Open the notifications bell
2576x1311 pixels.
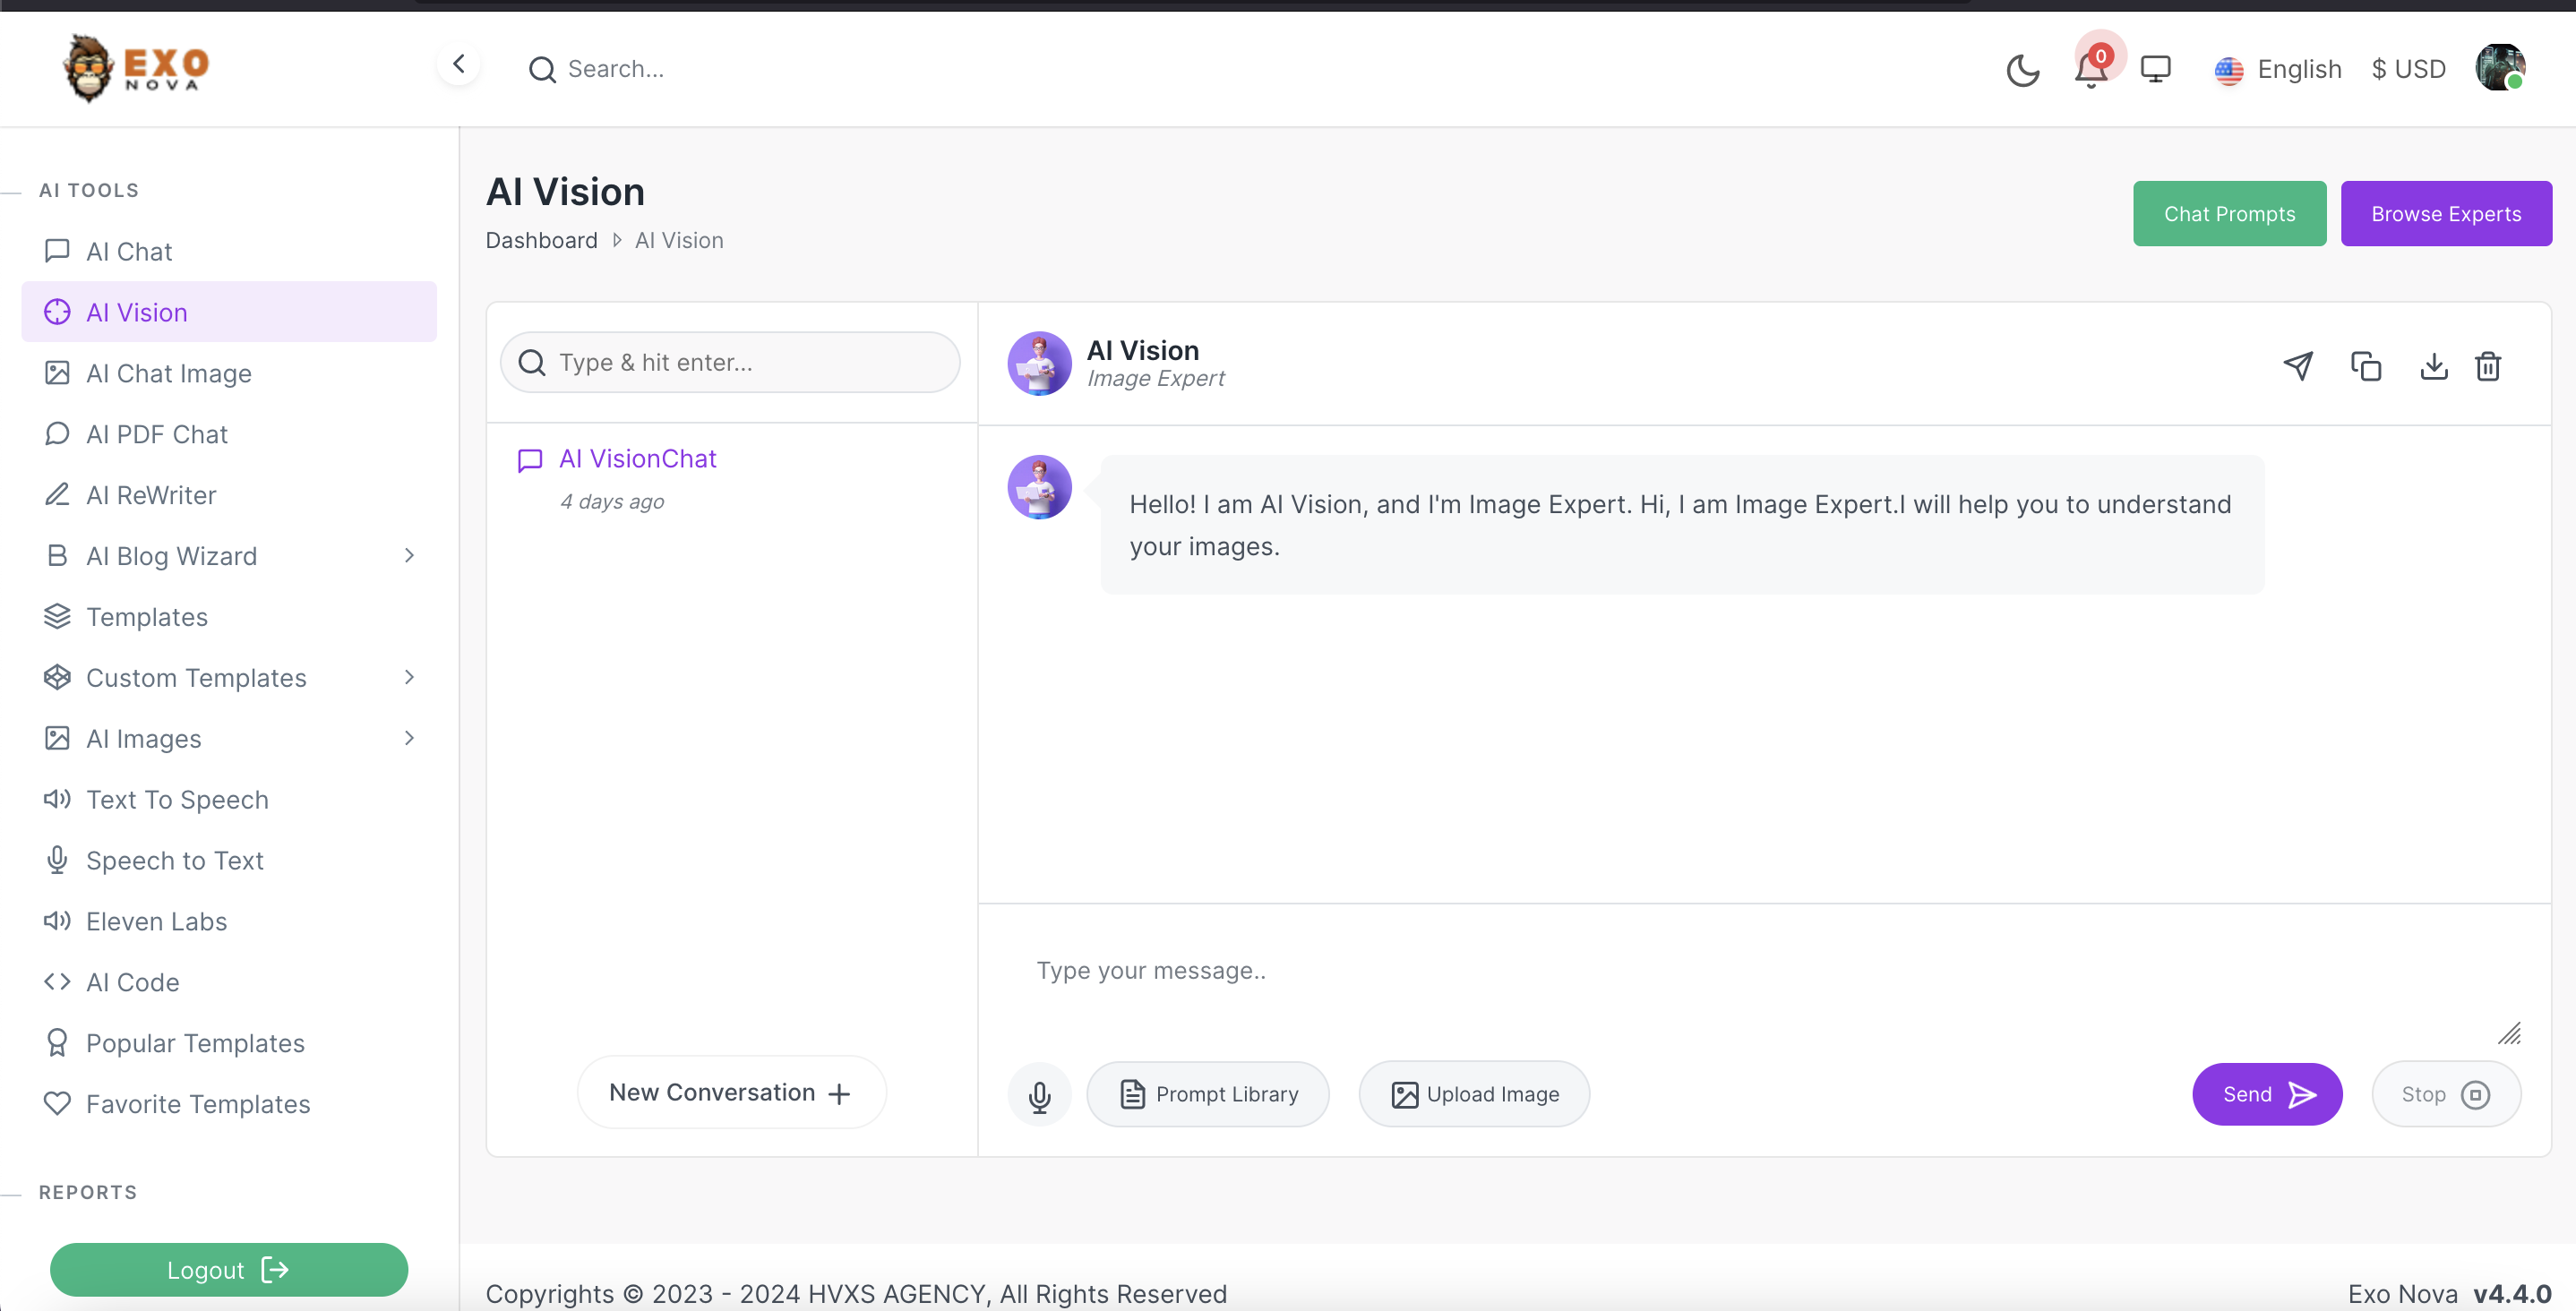point(2090,69)
